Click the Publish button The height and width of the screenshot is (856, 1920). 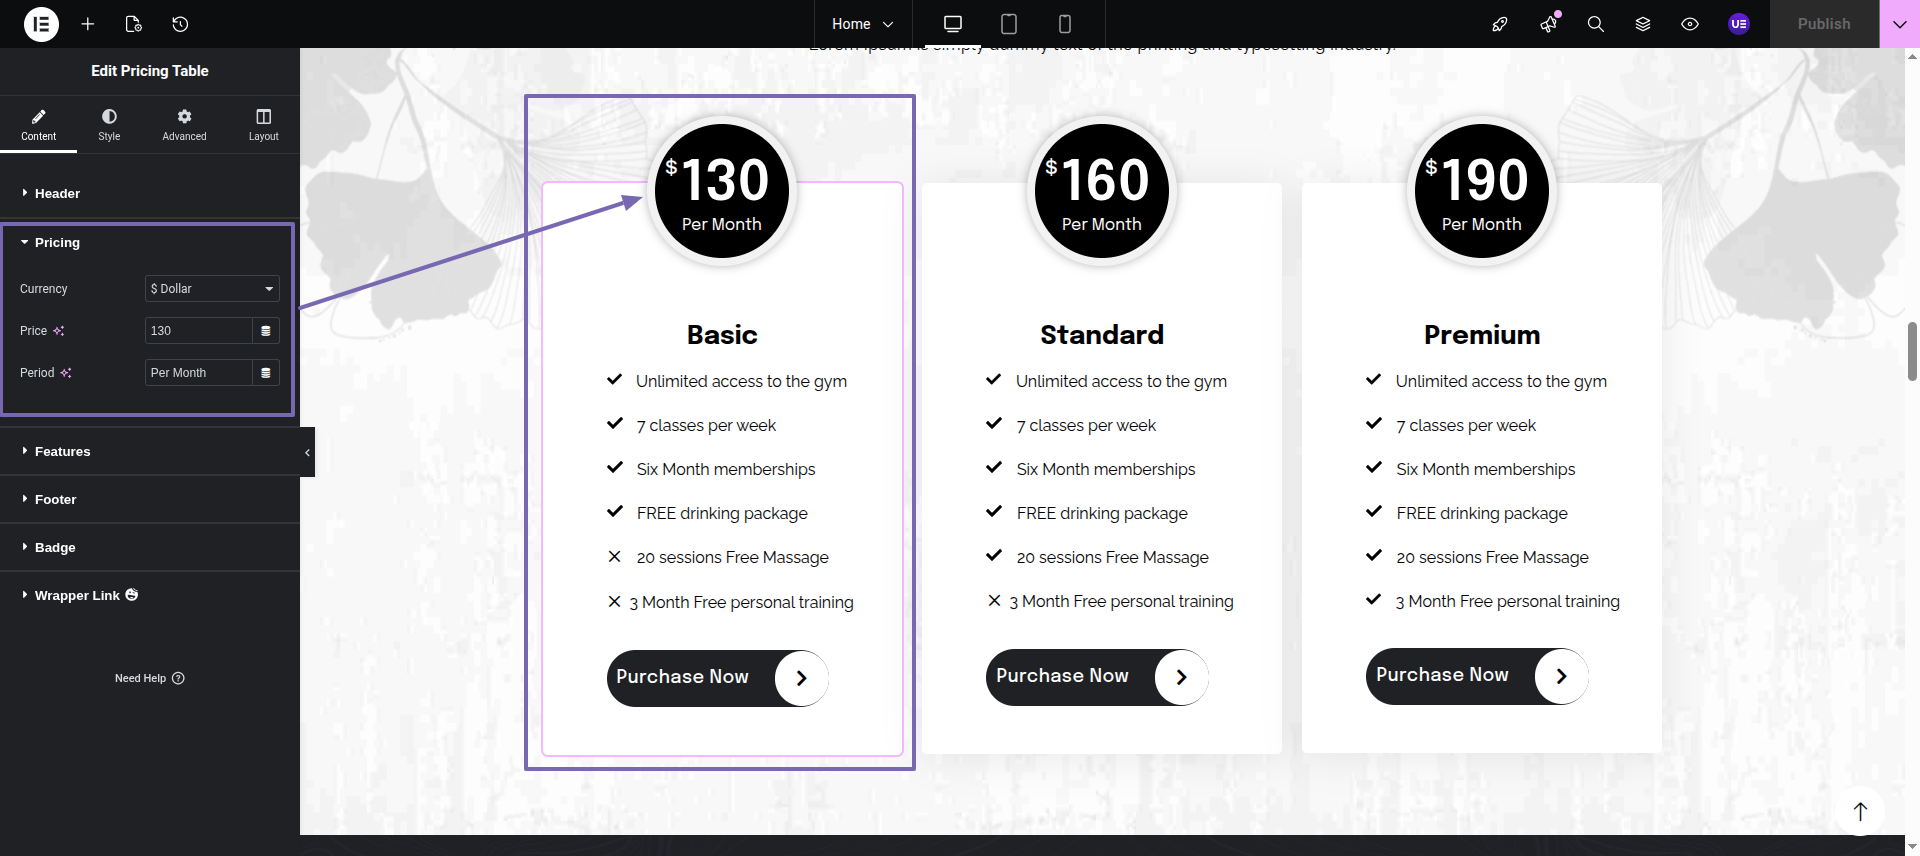(x=1823, y=24)
